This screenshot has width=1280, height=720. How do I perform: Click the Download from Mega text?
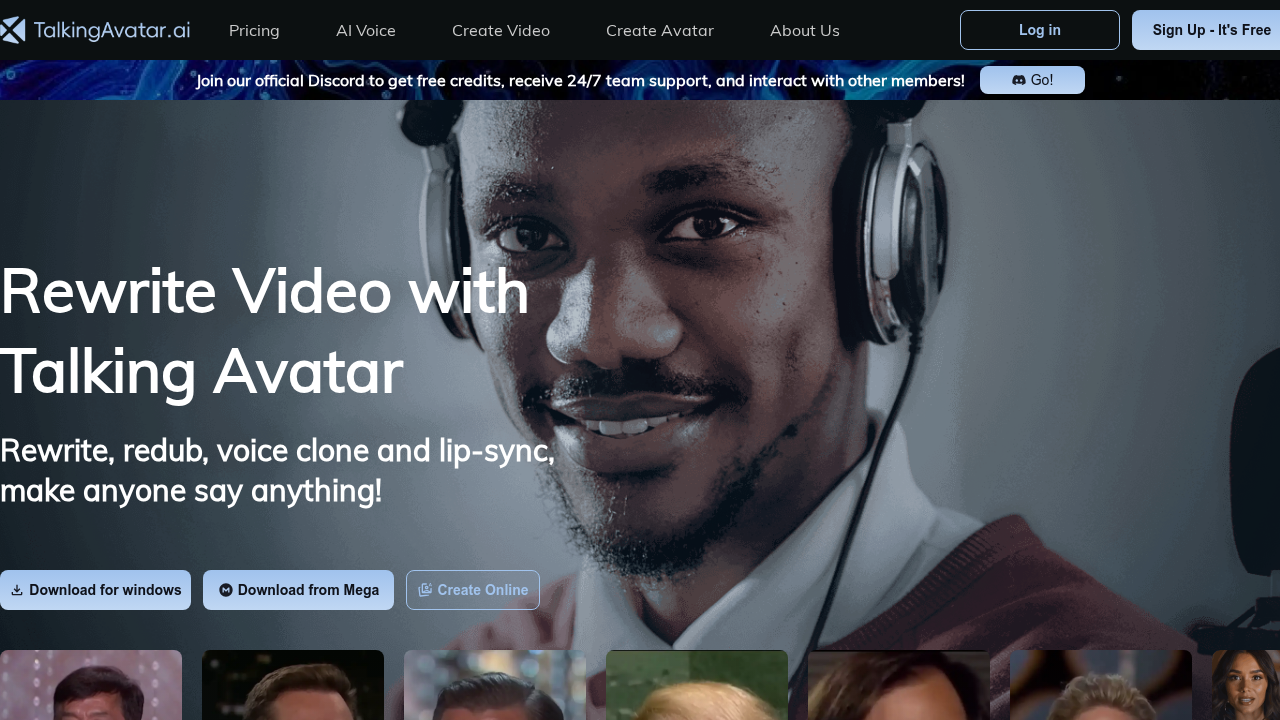click(x=308, y=590)
